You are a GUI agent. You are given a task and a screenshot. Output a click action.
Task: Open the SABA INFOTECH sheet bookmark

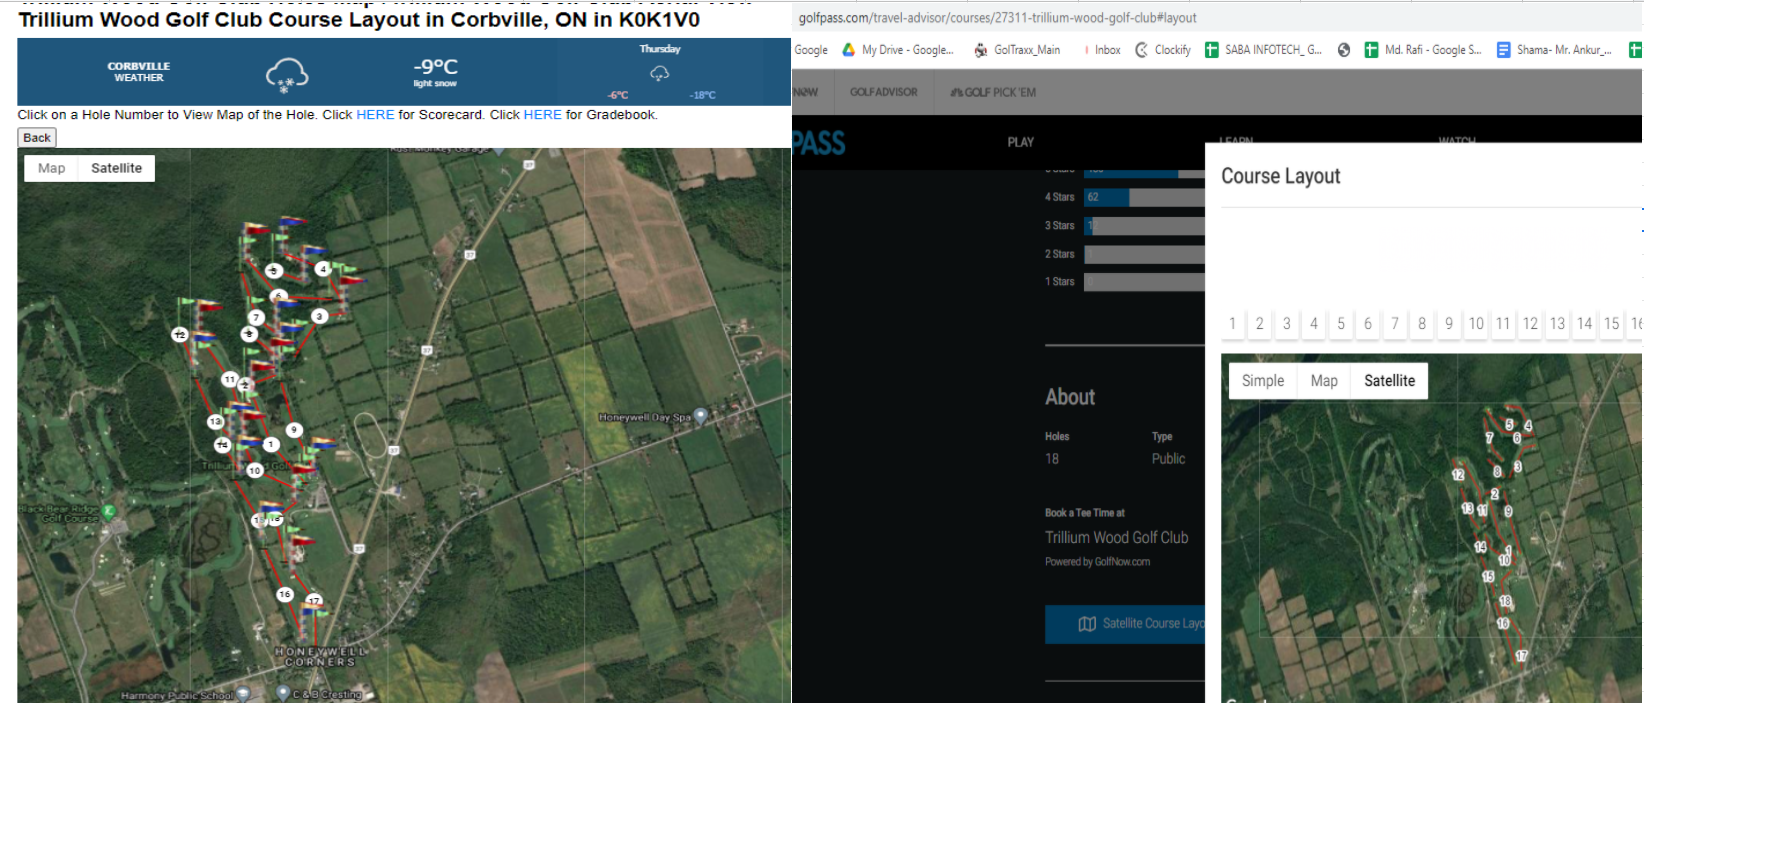point(1263,50)
